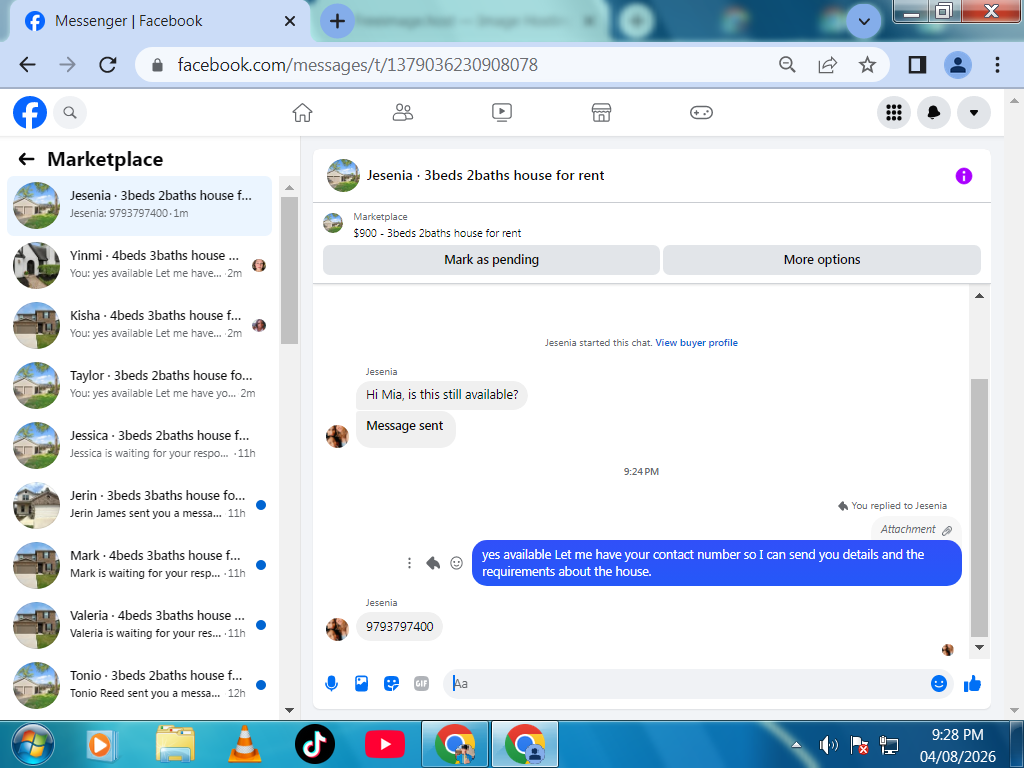The width and height of the screenshot is (1024, 768).
Task: Open the Gaming controller icon
Action: [701, 112]
